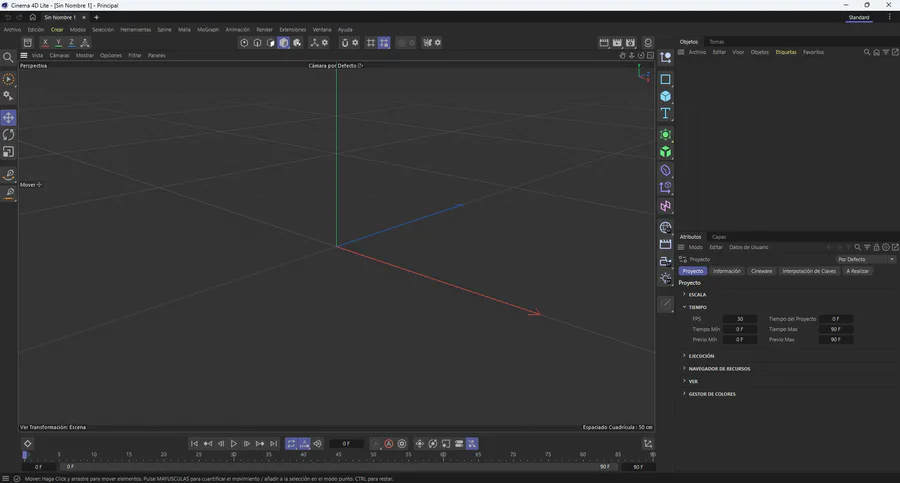
Task: Switch to the Capas tab
Action: pos(719,237)
